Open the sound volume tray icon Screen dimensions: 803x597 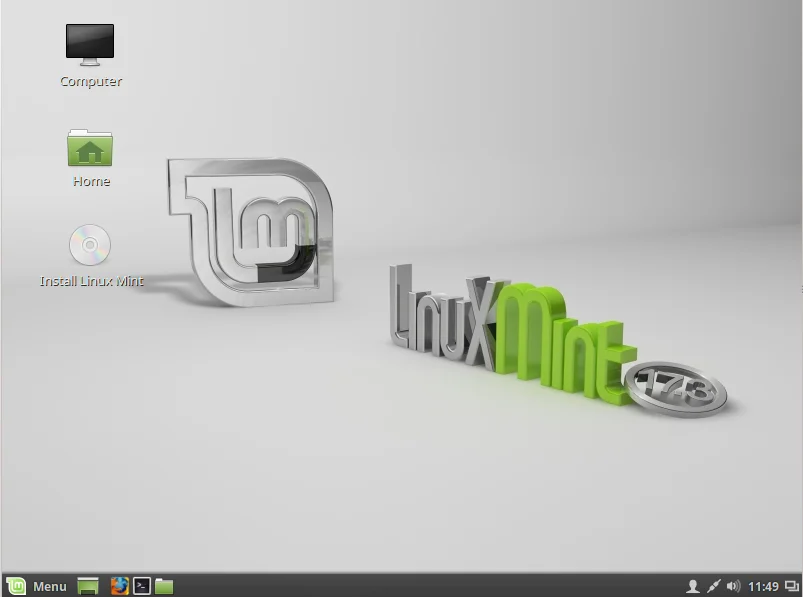point(733,586)
